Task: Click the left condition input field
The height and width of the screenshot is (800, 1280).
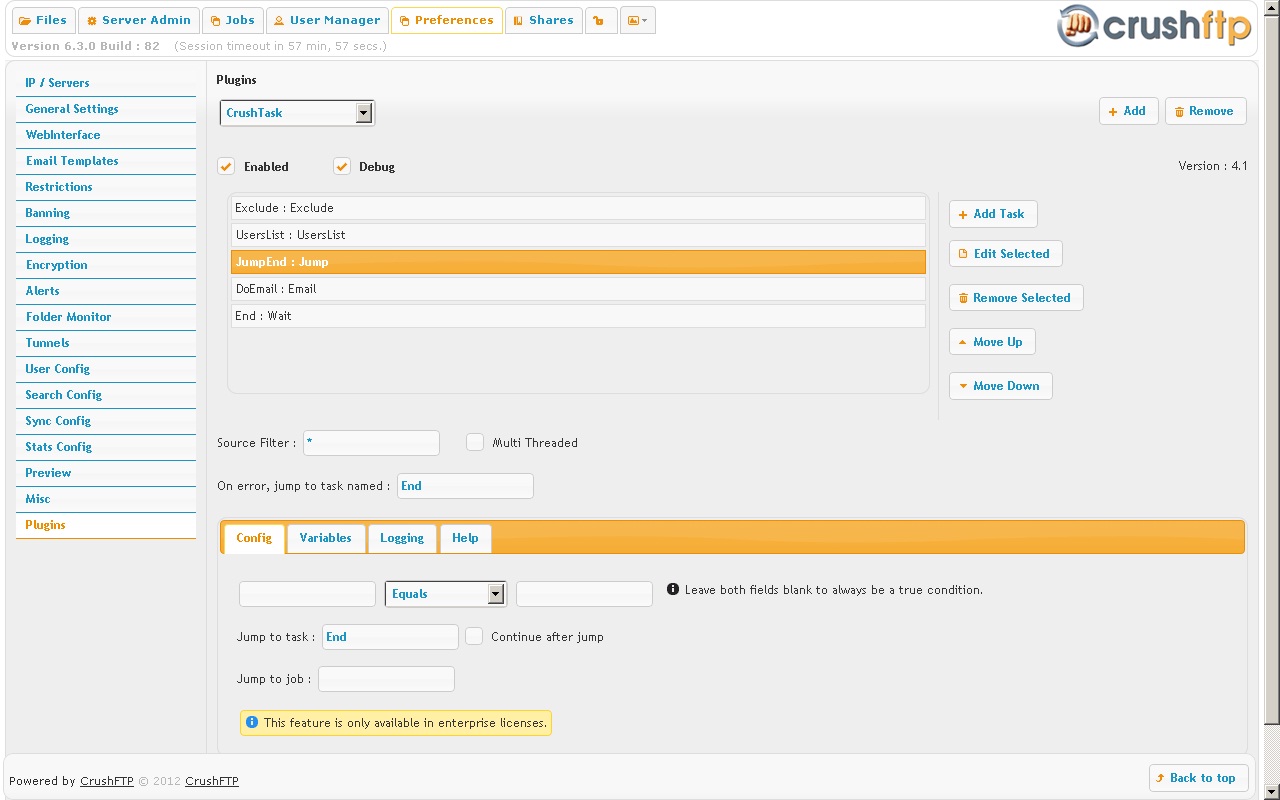Action: 307,594
